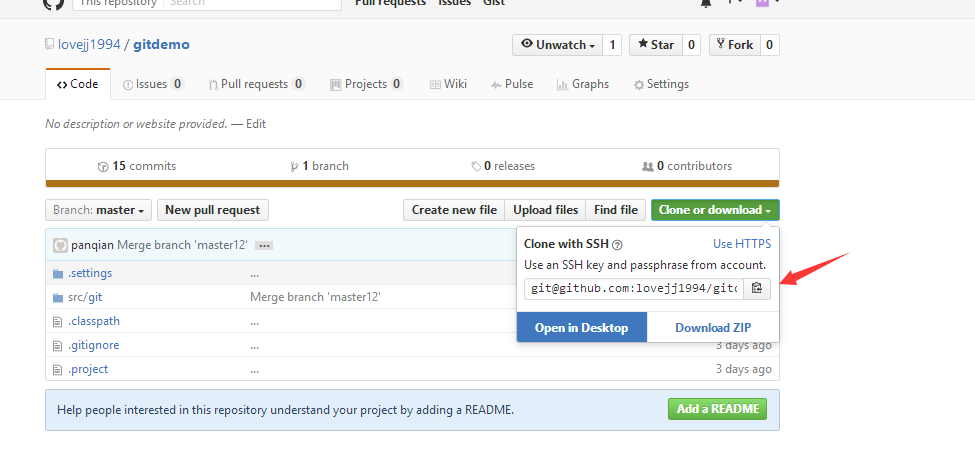View the Pulse tab

point(512,84)
